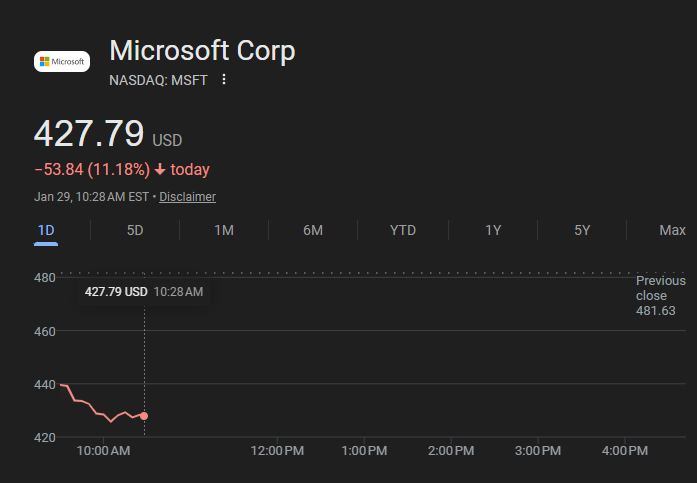Viewport: 697px width, 483px height.
Task: Open the 1Y chart tab
Action: [x=493, y=230]
